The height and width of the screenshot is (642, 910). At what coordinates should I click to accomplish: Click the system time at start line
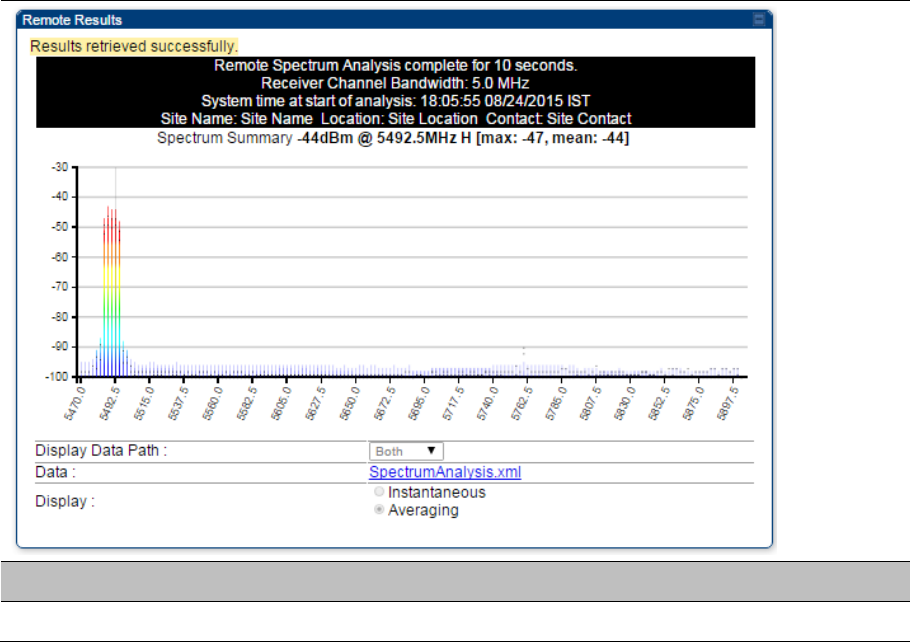(395, 101)
